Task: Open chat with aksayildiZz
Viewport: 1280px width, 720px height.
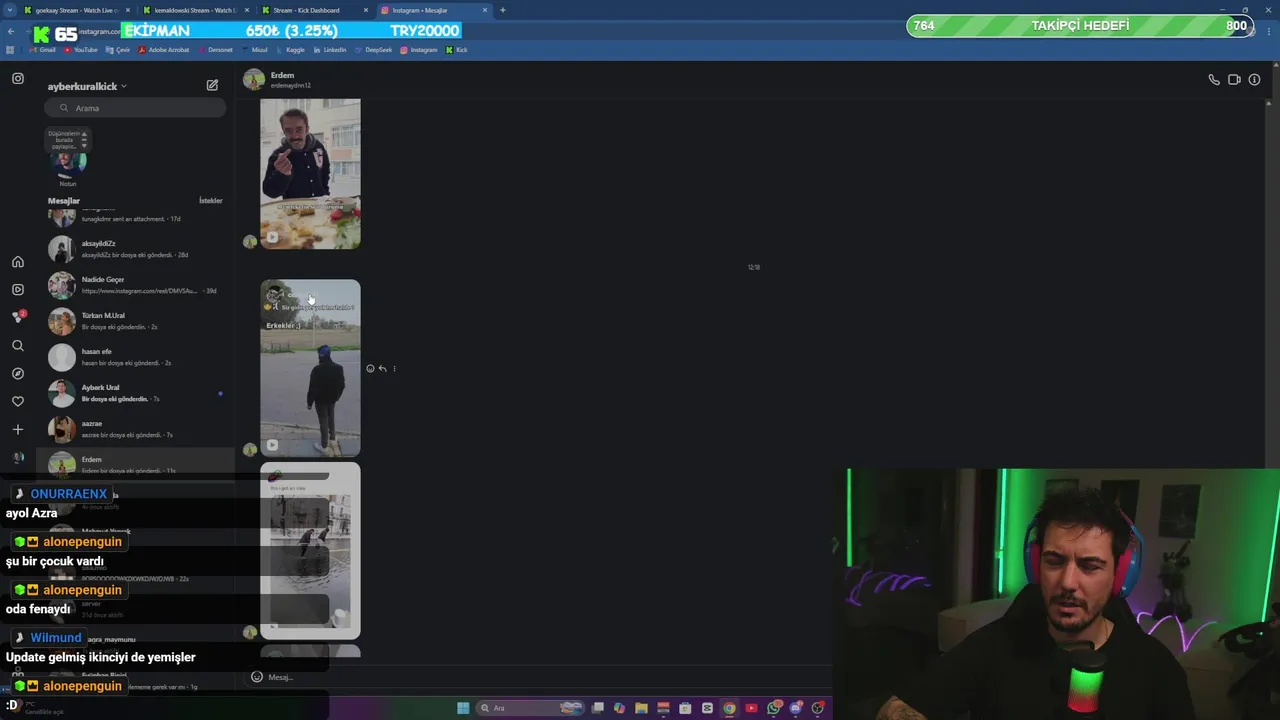Action: (135, 249)
